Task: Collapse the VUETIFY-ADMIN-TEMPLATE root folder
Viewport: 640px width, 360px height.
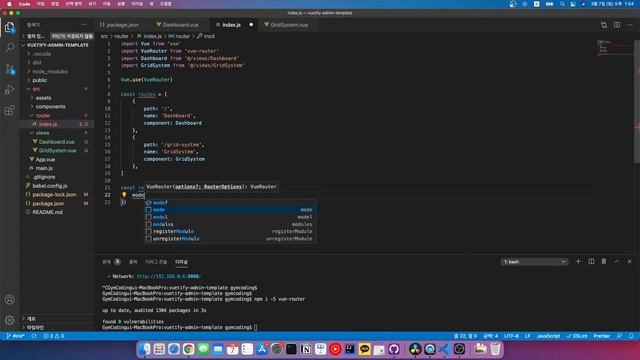Action: click(x=57, y=45)
